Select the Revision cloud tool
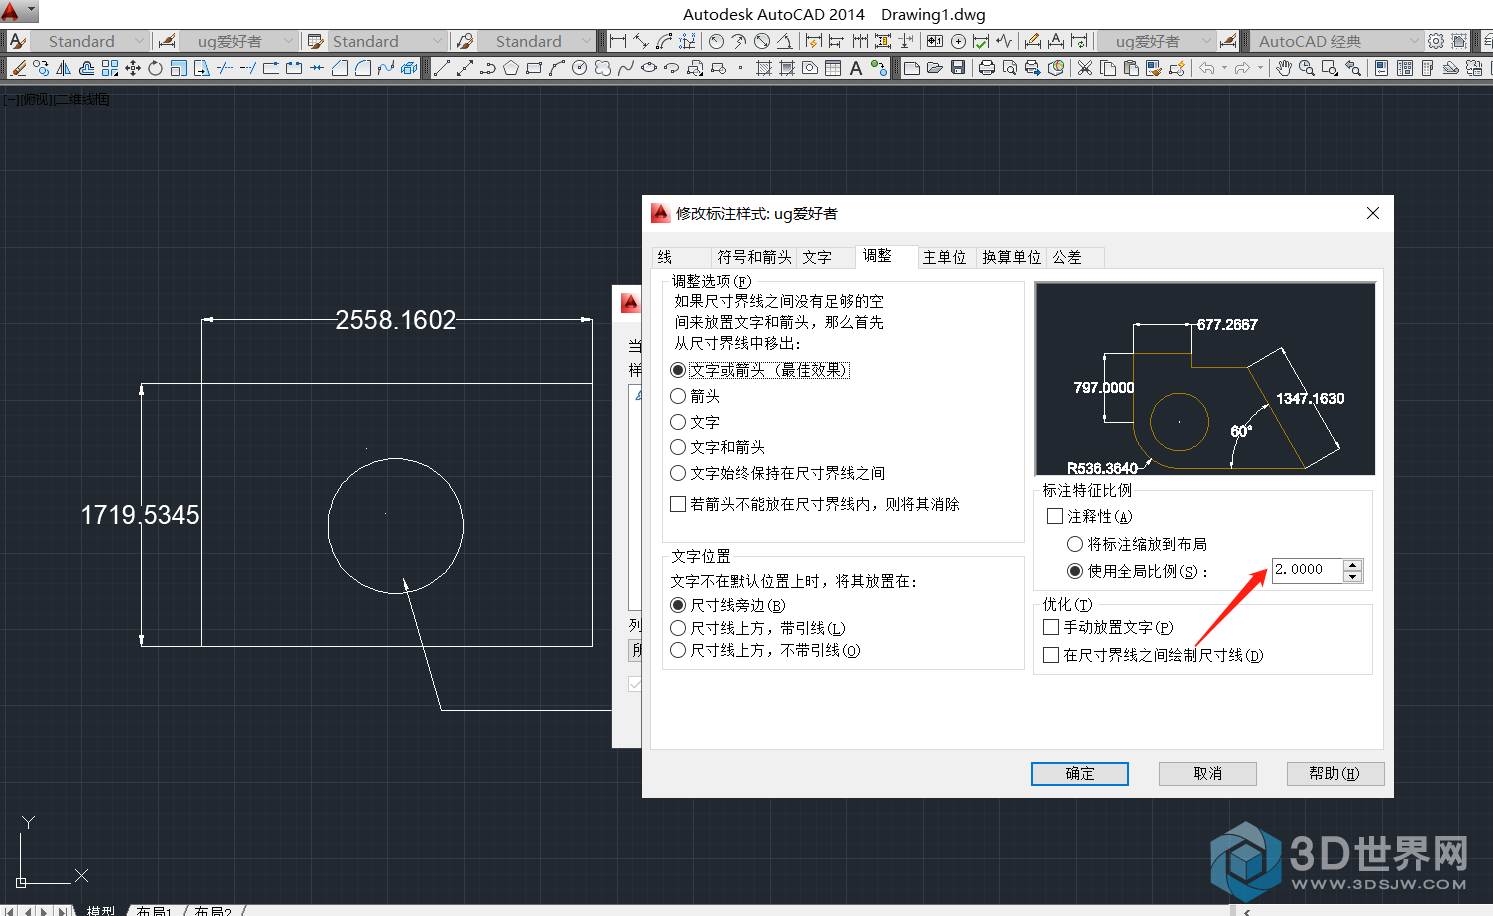 coord(602,68)
